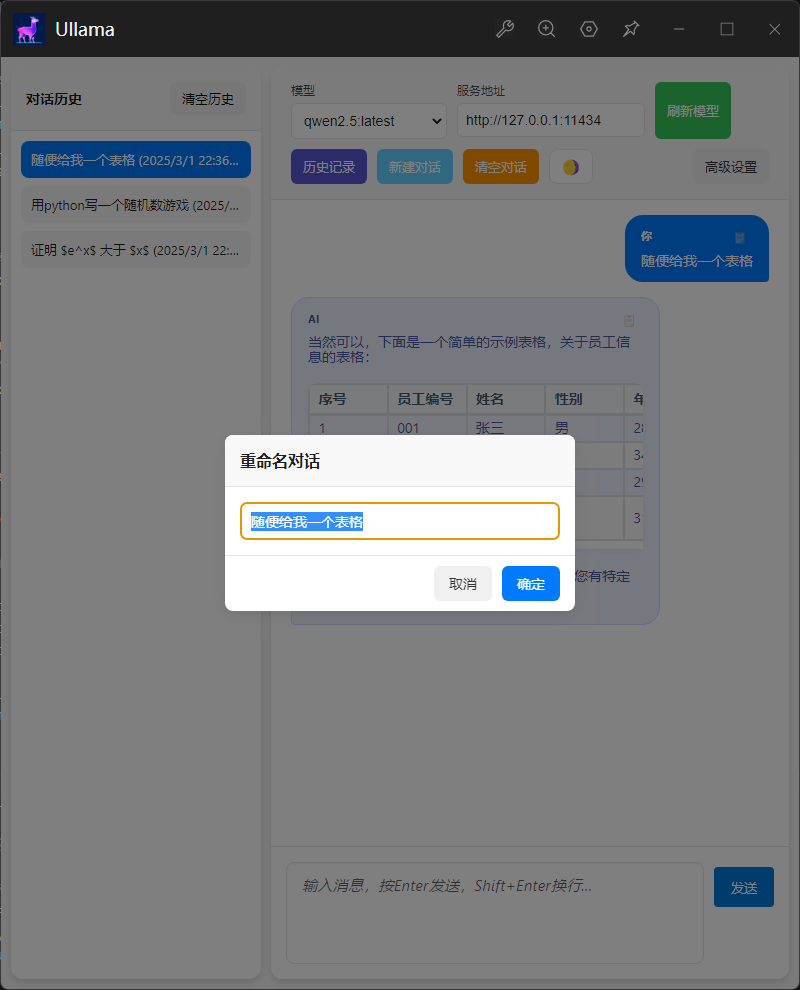Toggle dark mode with the moon button
This screenshot has height=990, width=800.
coord(570,167)
